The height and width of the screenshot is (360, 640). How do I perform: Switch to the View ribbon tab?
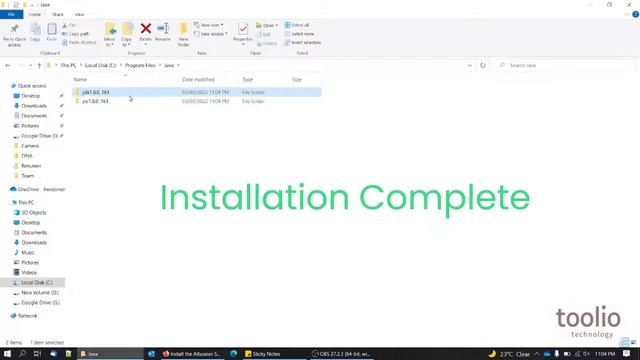point(79,14)
